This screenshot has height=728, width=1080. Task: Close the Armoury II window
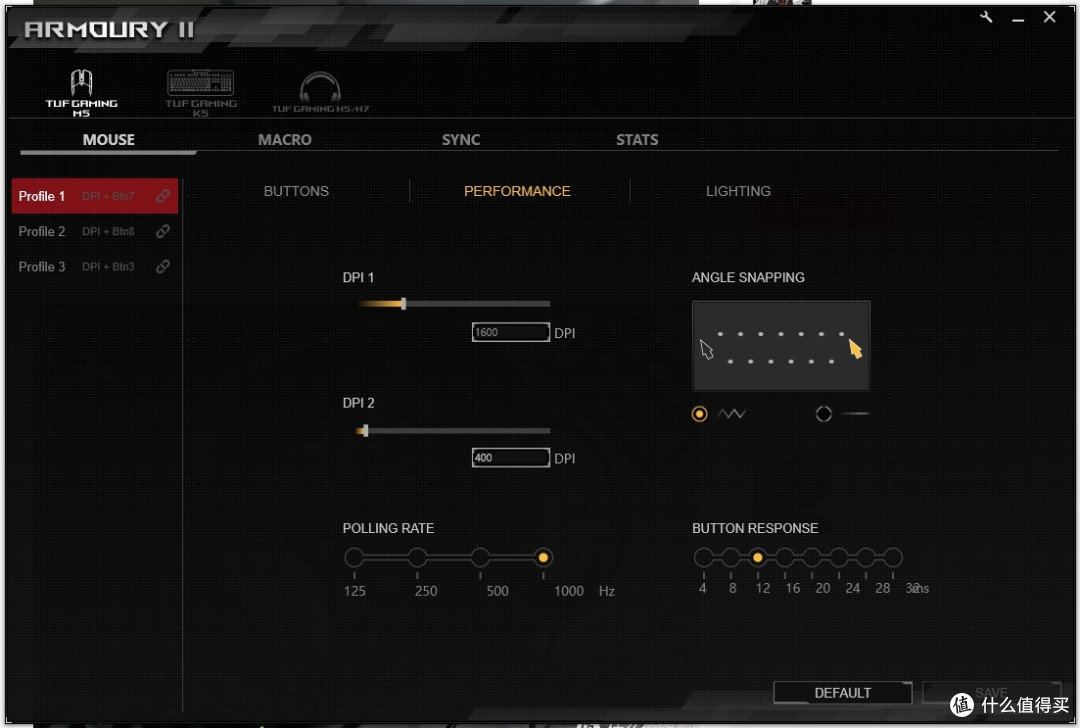(1049, 17)
